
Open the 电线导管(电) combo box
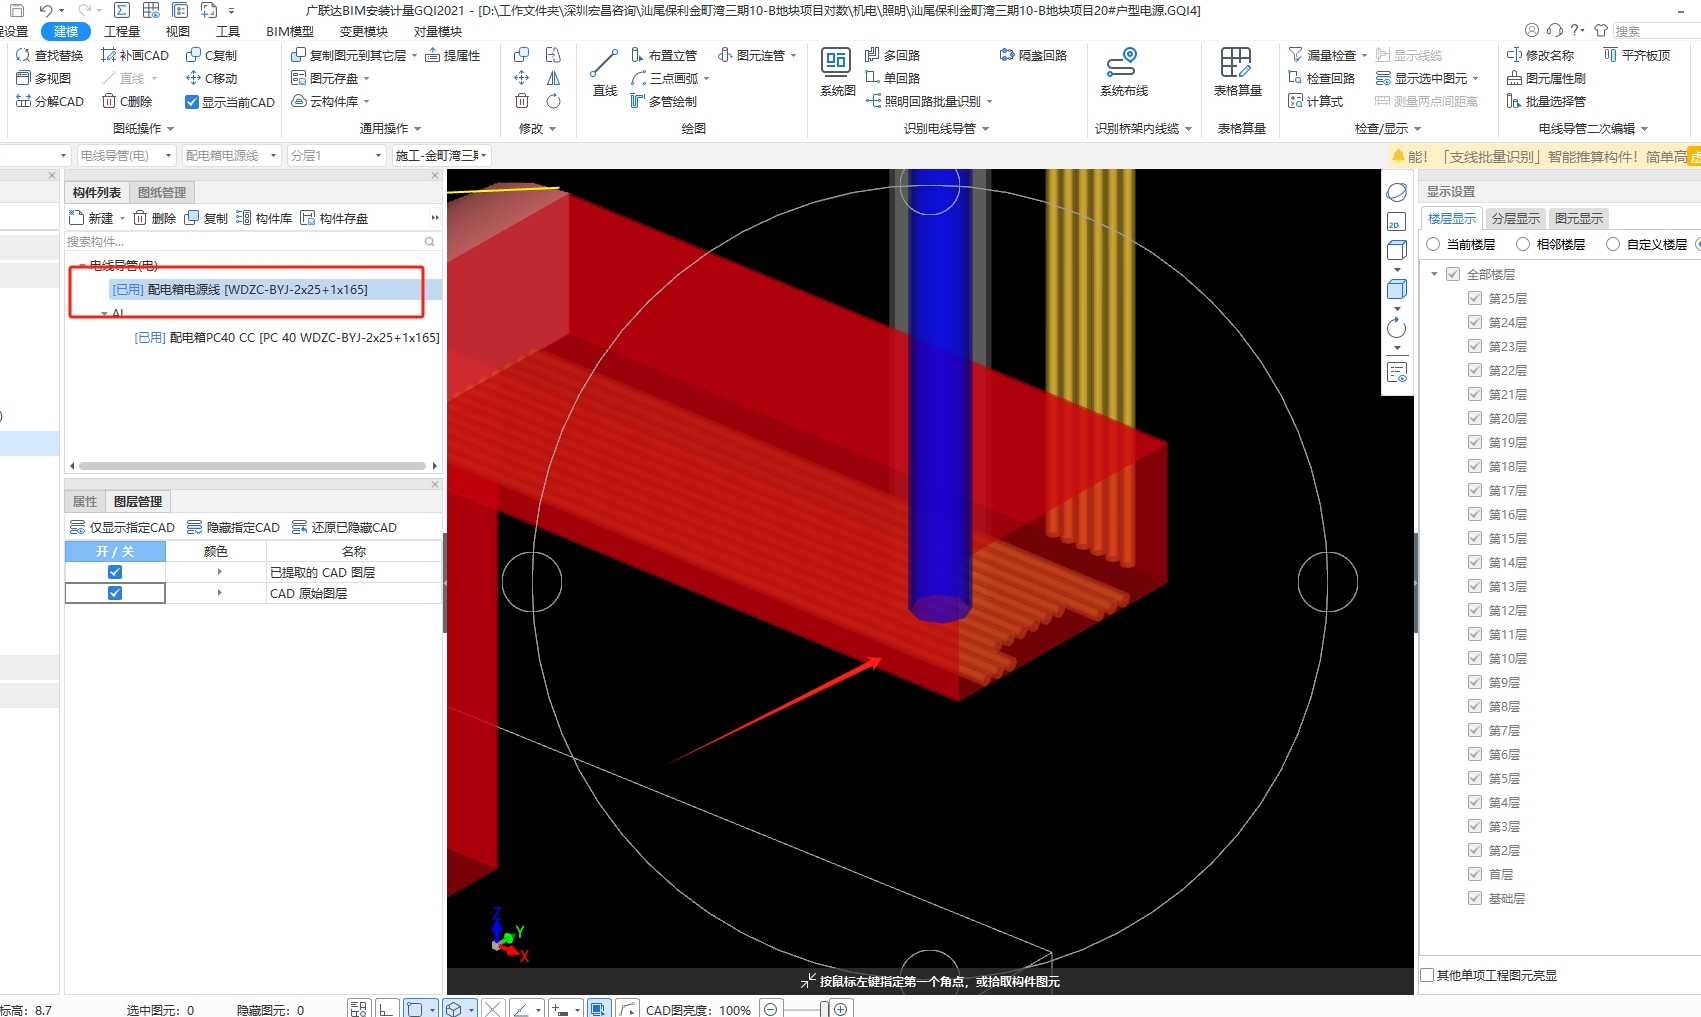(126, 155)
